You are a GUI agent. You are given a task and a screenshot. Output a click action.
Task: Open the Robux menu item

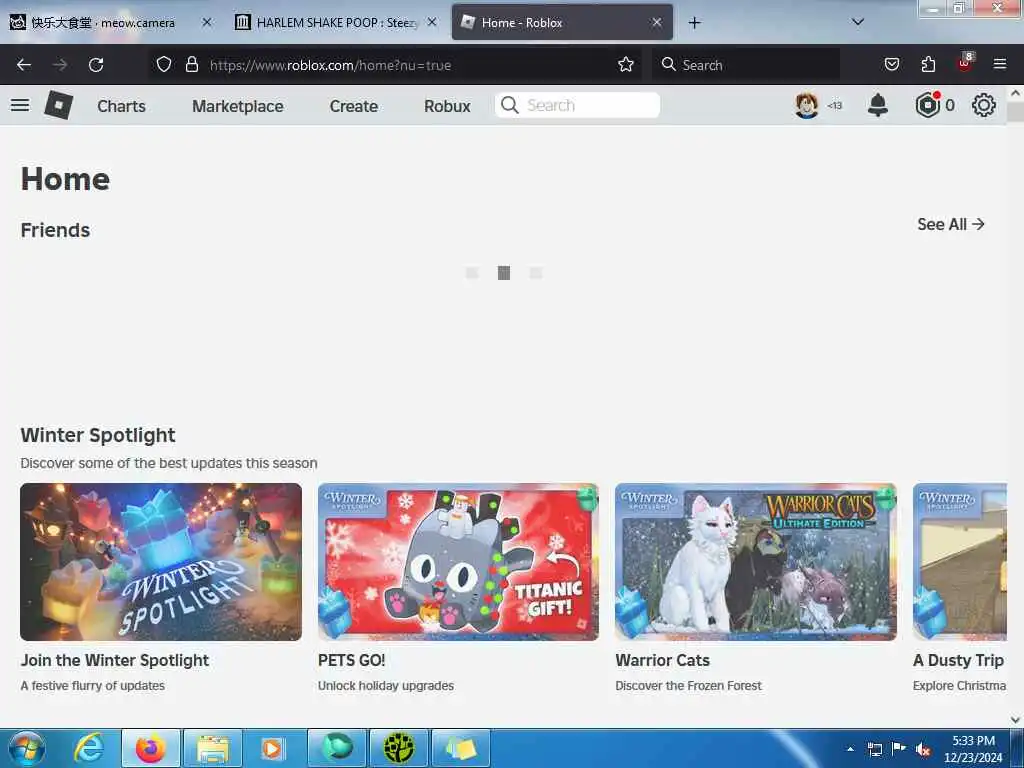[x=447, y=106]
